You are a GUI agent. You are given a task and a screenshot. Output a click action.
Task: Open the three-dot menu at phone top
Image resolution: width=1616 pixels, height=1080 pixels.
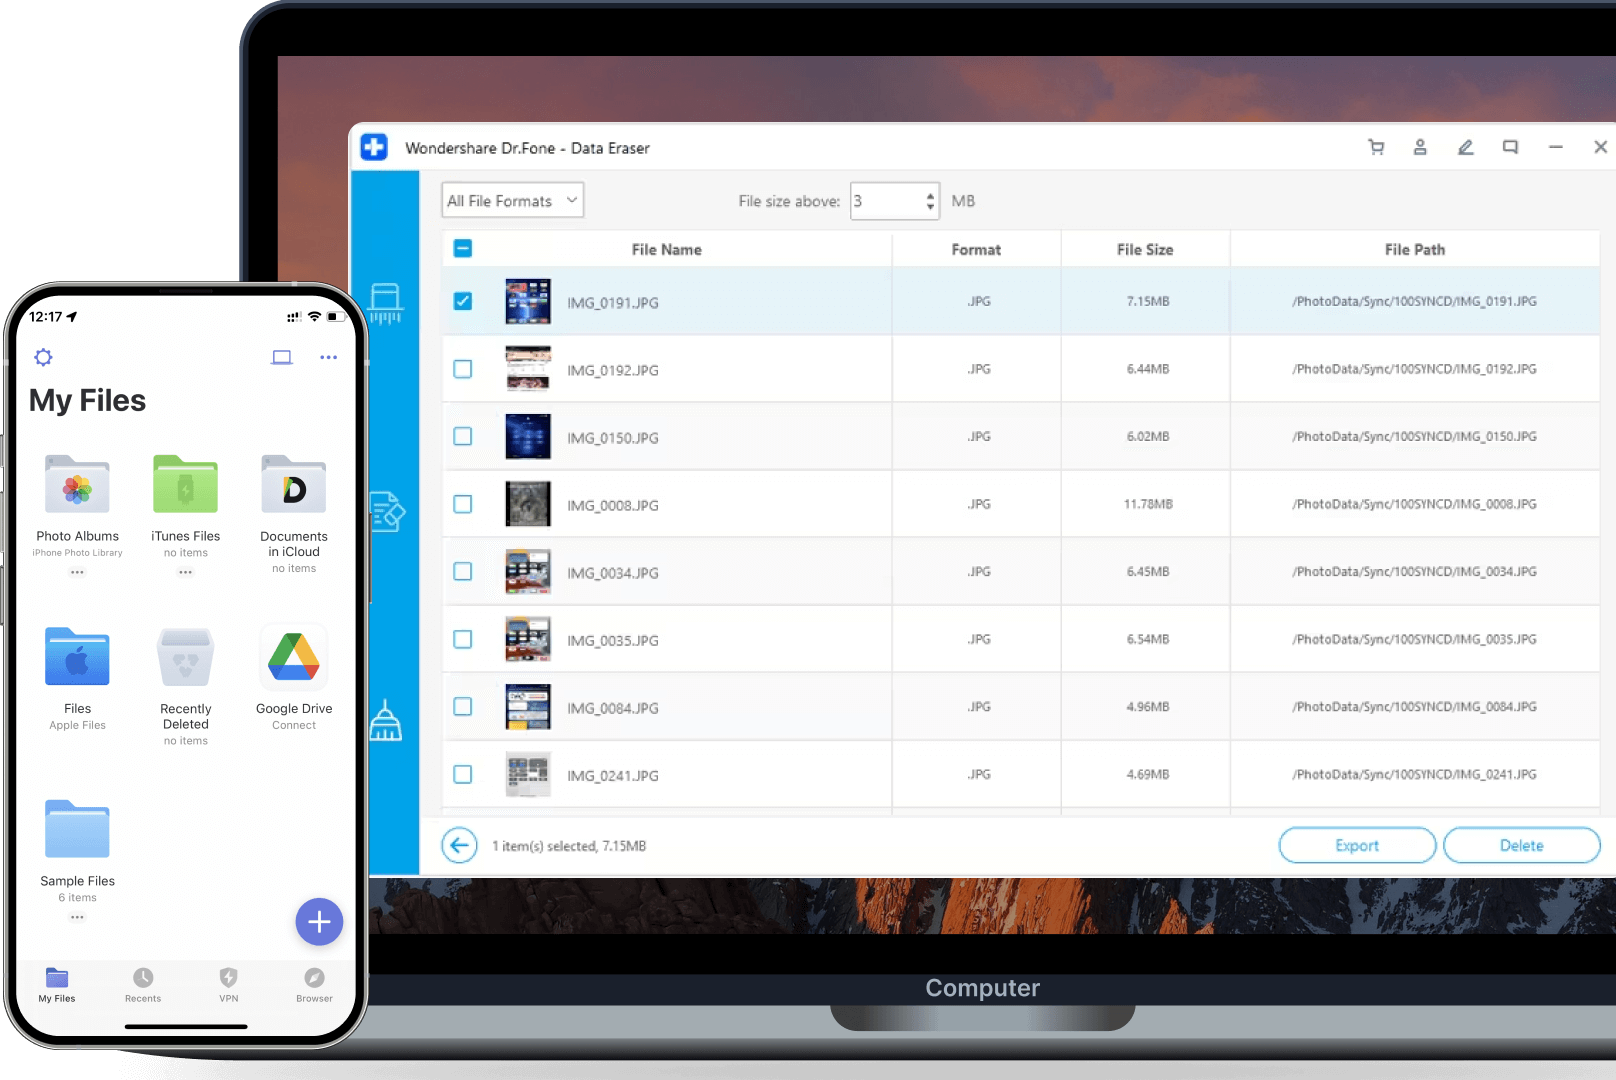pyautogui.click(x=329, y=357)
